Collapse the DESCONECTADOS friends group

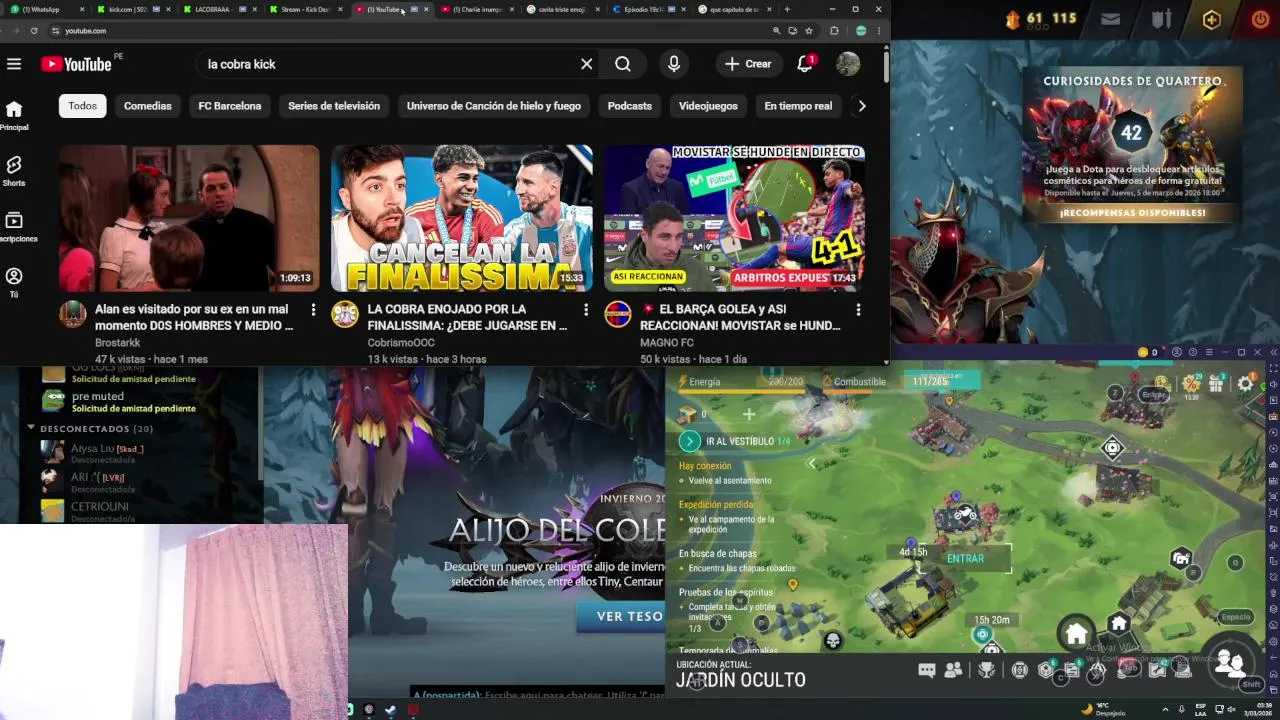tap(31, 428)
